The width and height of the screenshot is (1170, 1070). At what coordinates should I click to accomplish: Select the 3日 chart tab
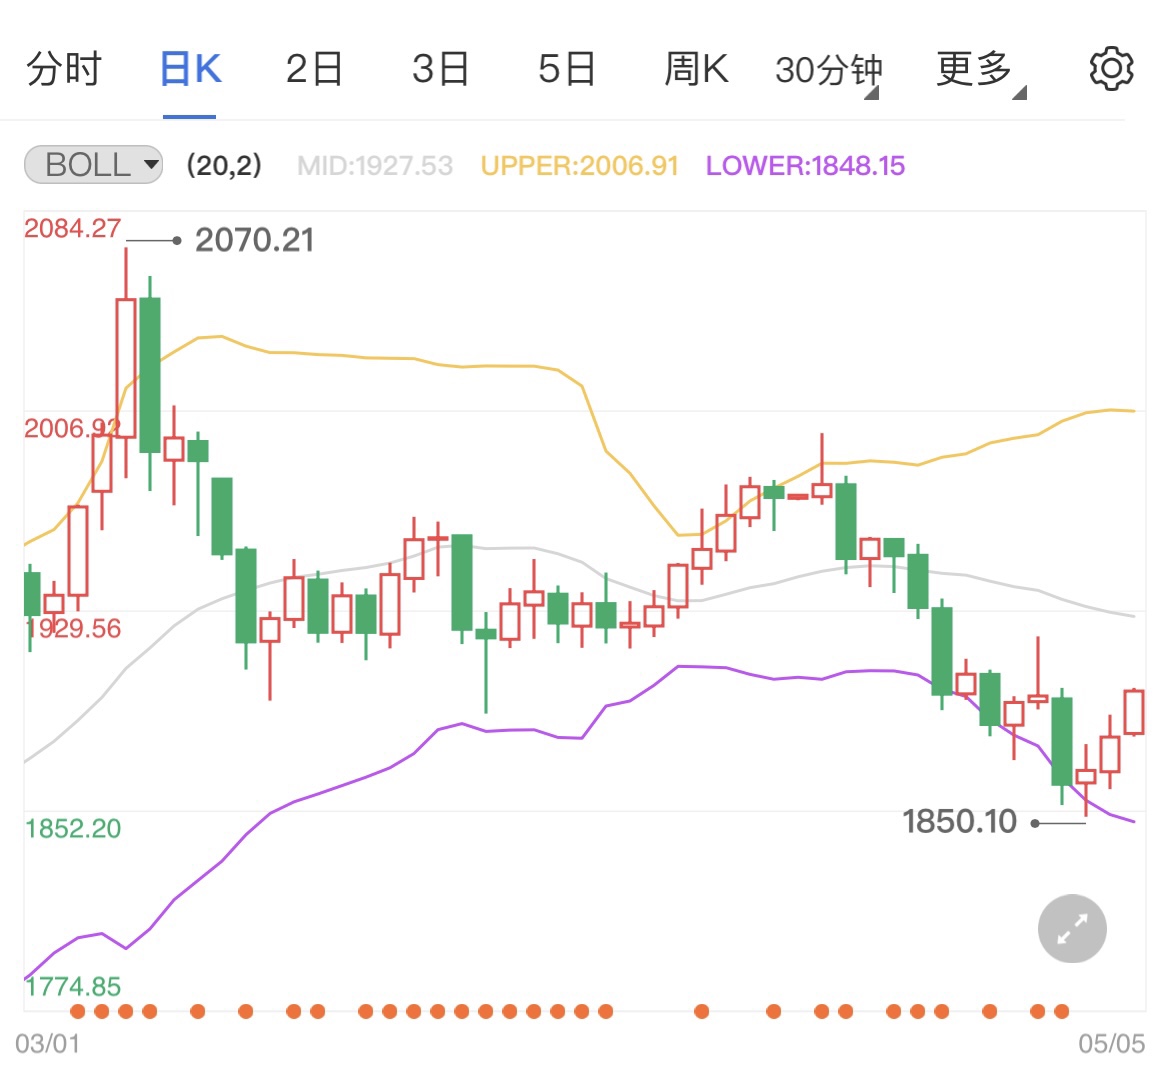click(x=440, y=68)
